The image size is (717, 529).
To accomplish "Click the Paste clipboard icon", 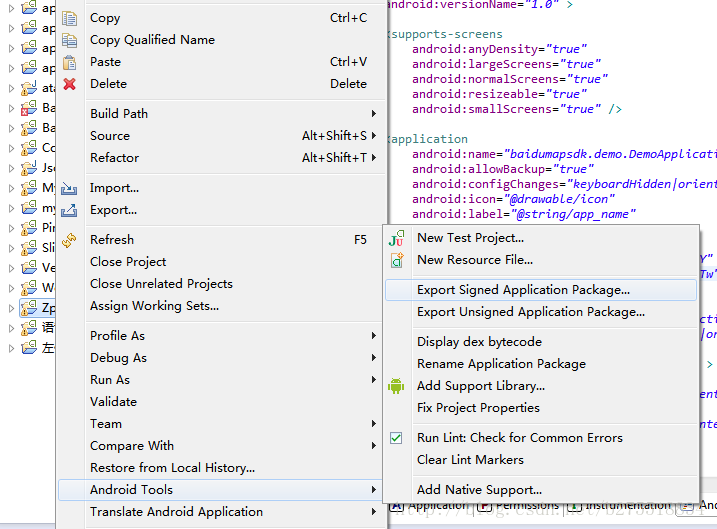I will pyautogui.click(x=70, y=62).
